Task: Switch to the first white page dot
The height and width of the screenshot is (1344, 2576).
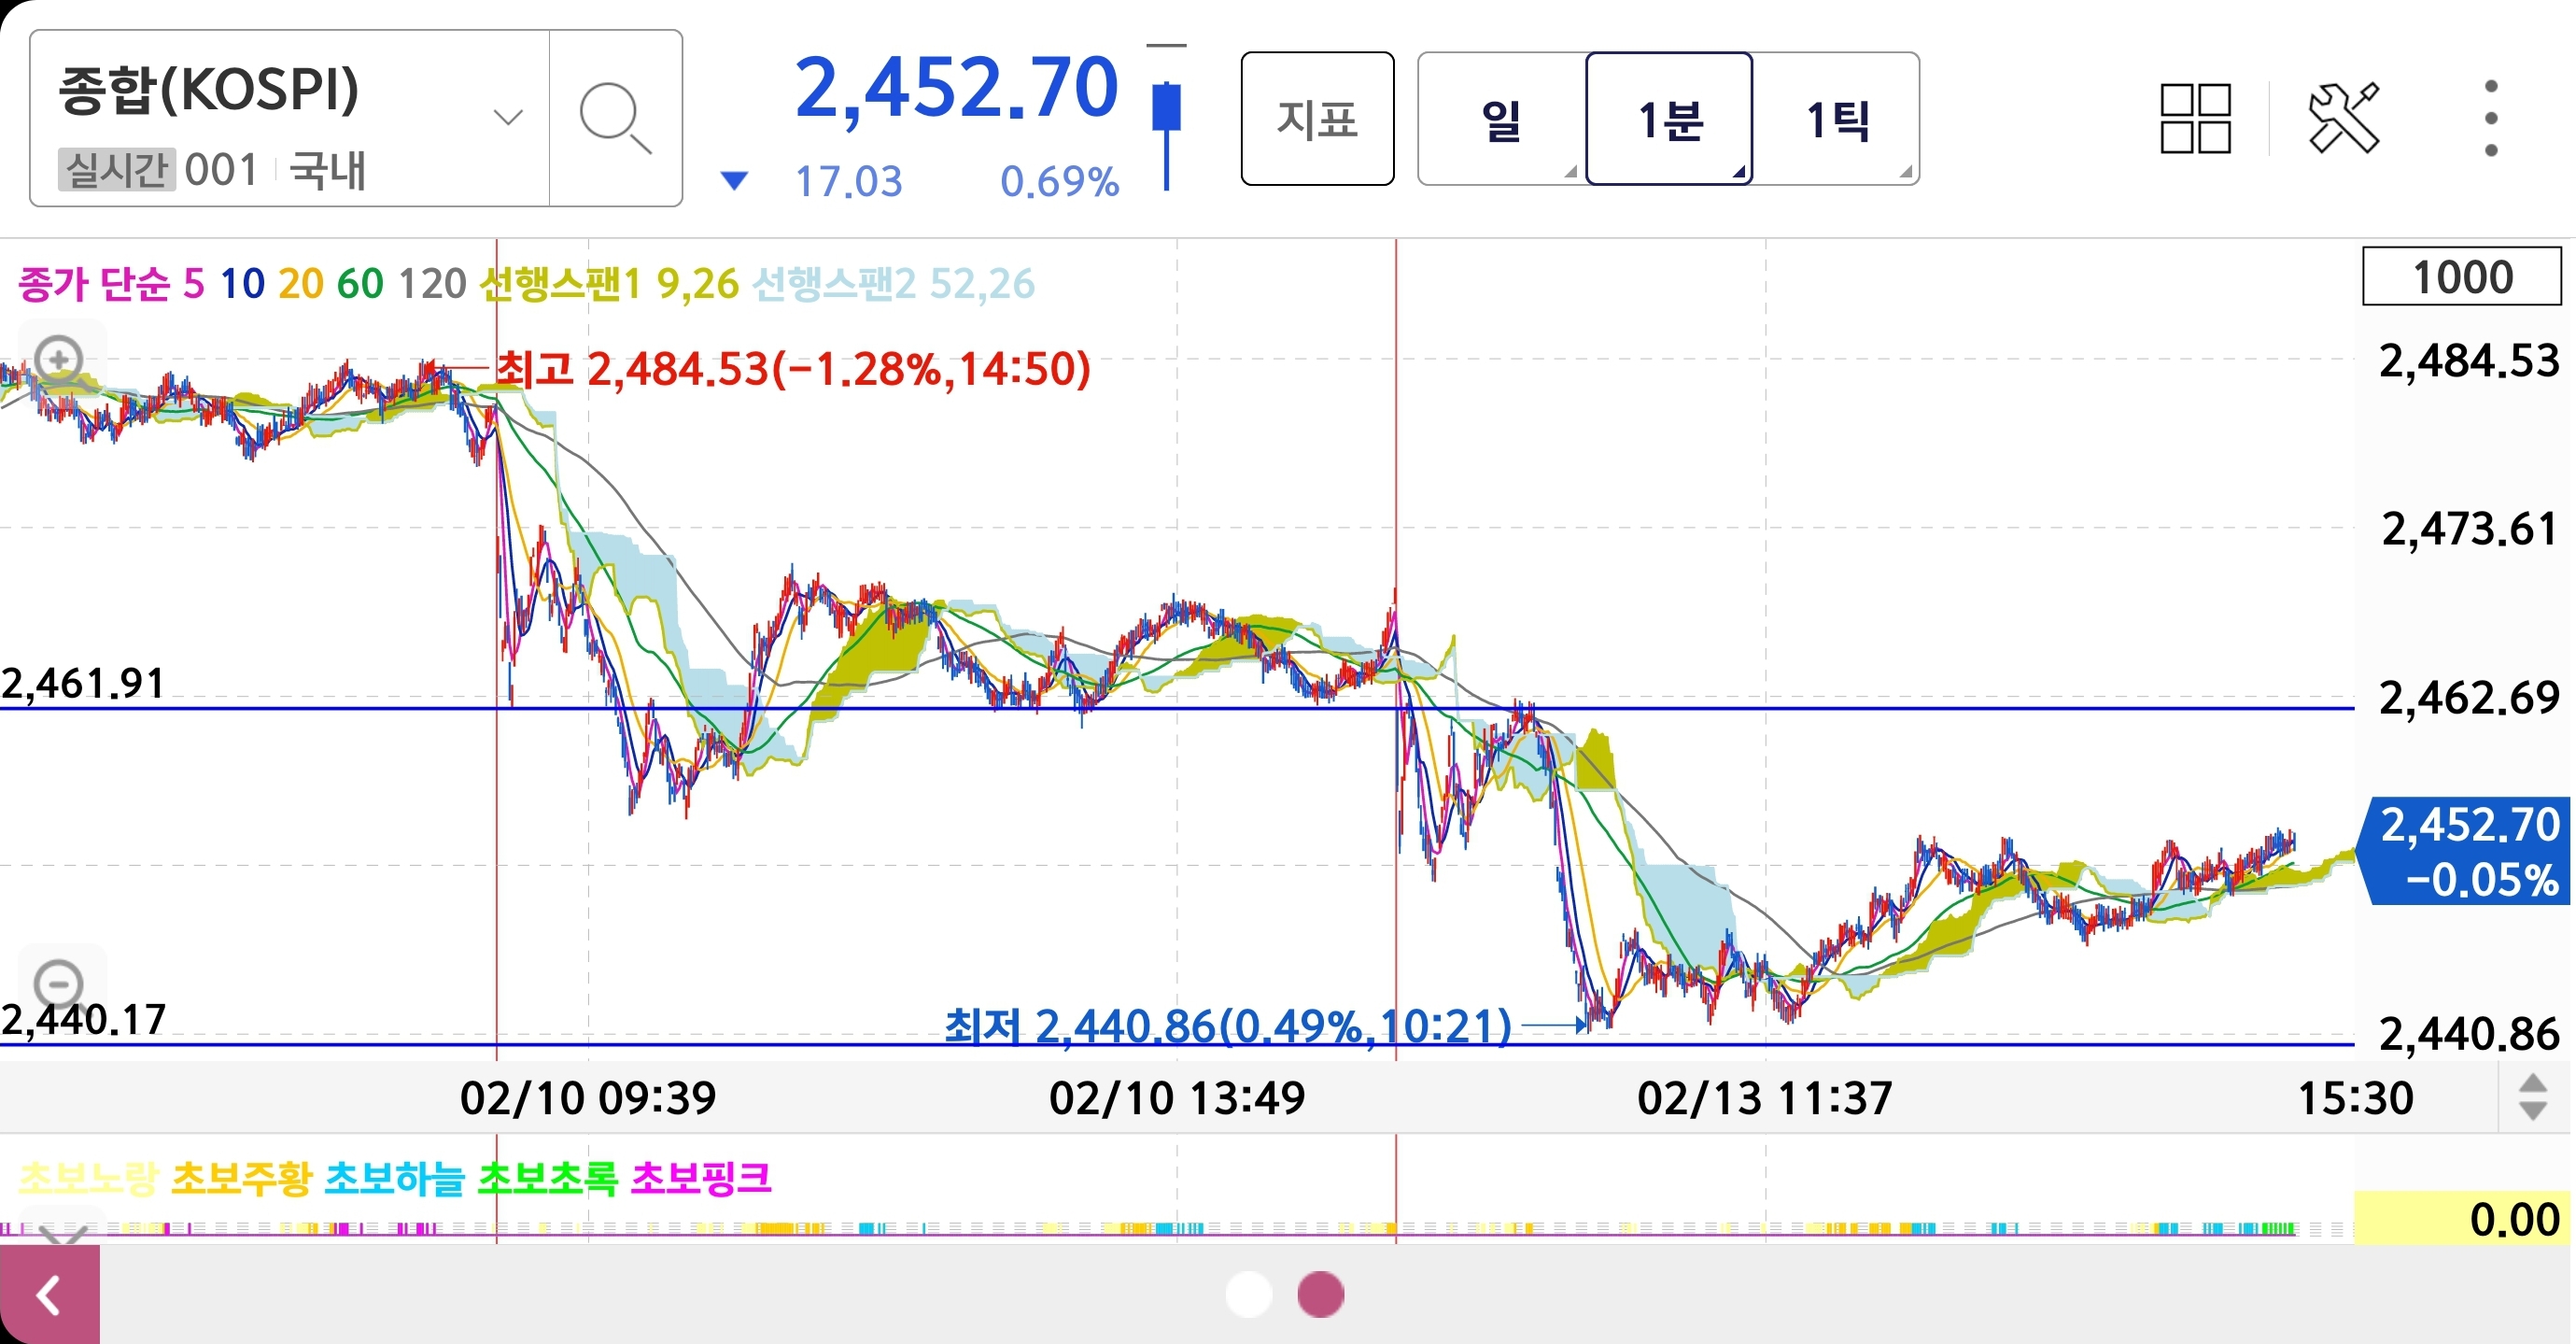Action: pos(1248,1294)
